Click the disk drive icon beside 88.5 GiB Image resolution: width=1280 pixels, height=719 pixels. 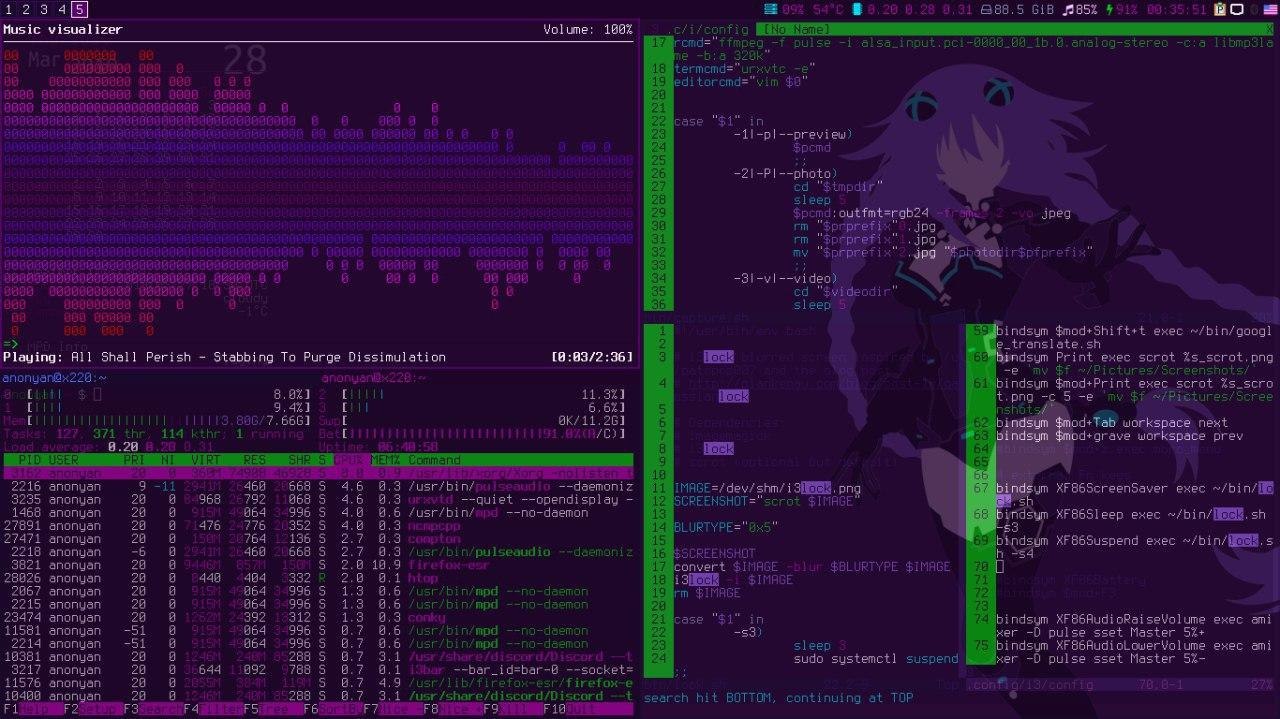point(987,9)
